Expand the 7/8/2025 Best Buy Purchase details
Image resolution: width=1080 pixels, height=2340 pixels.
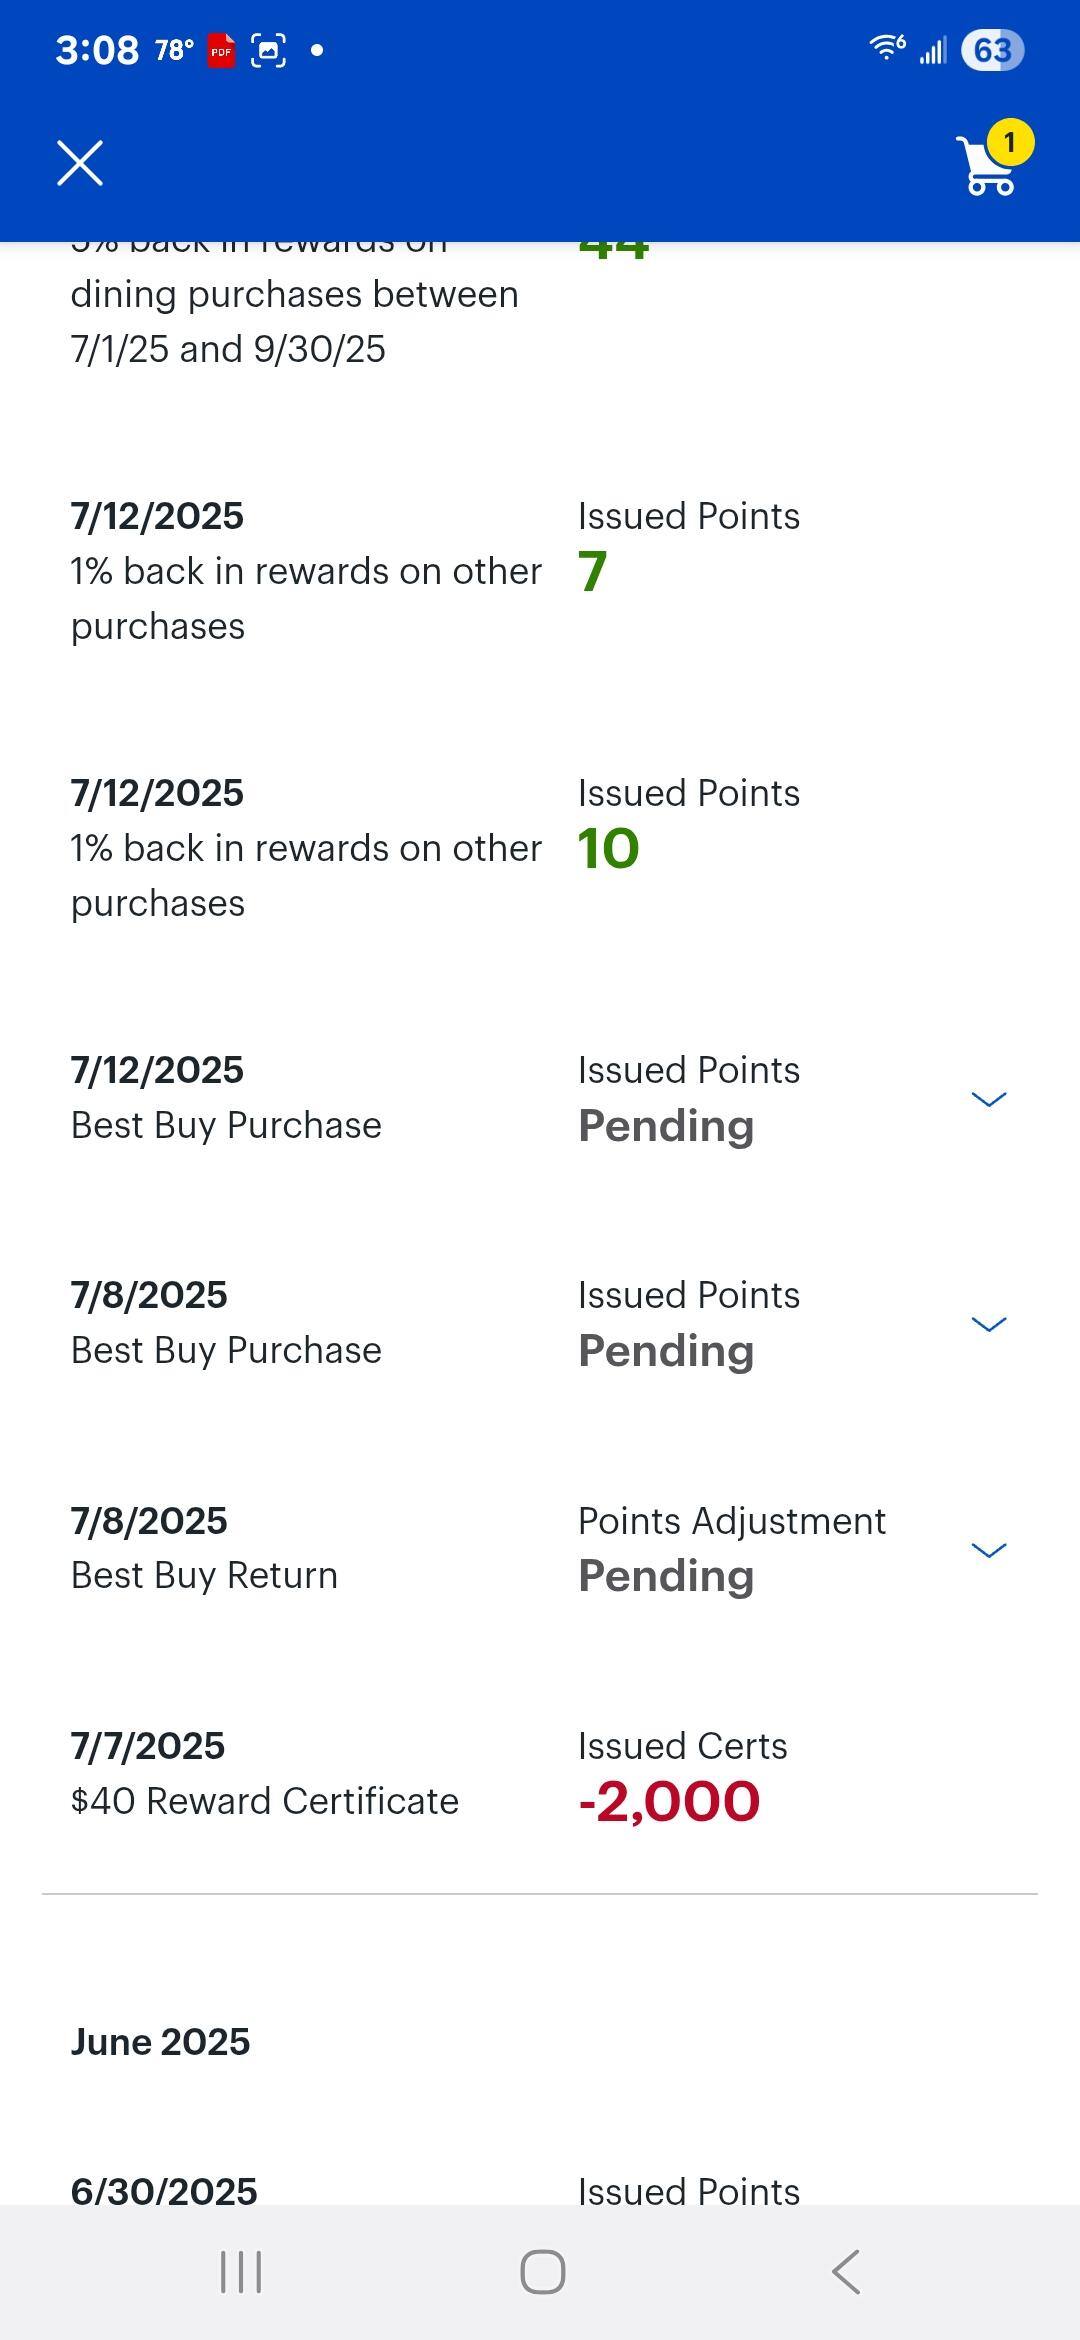[988, 1324]
